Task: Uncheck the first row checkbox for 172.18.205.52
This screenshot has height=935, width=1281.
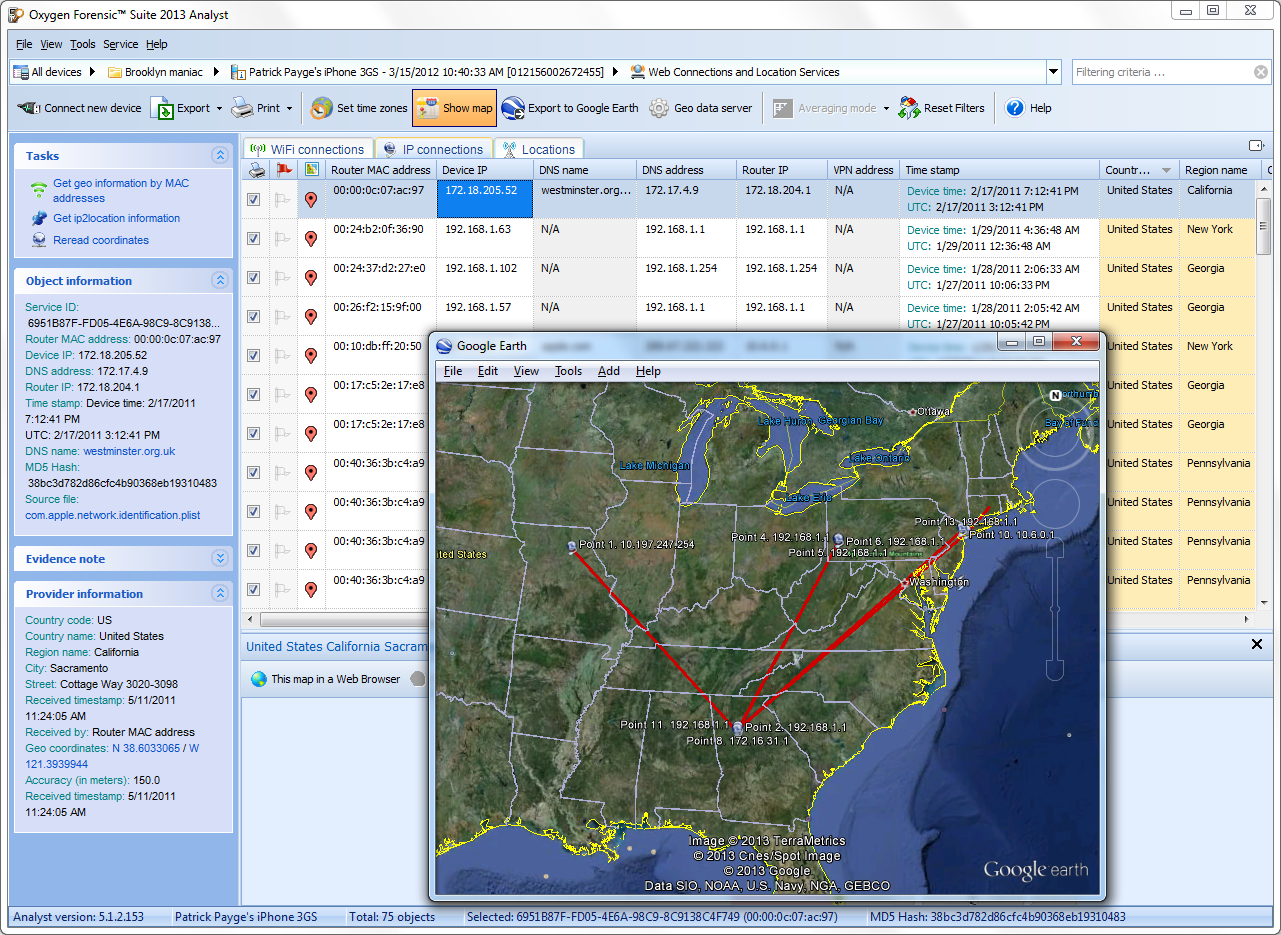Action: tap(254, 200)
